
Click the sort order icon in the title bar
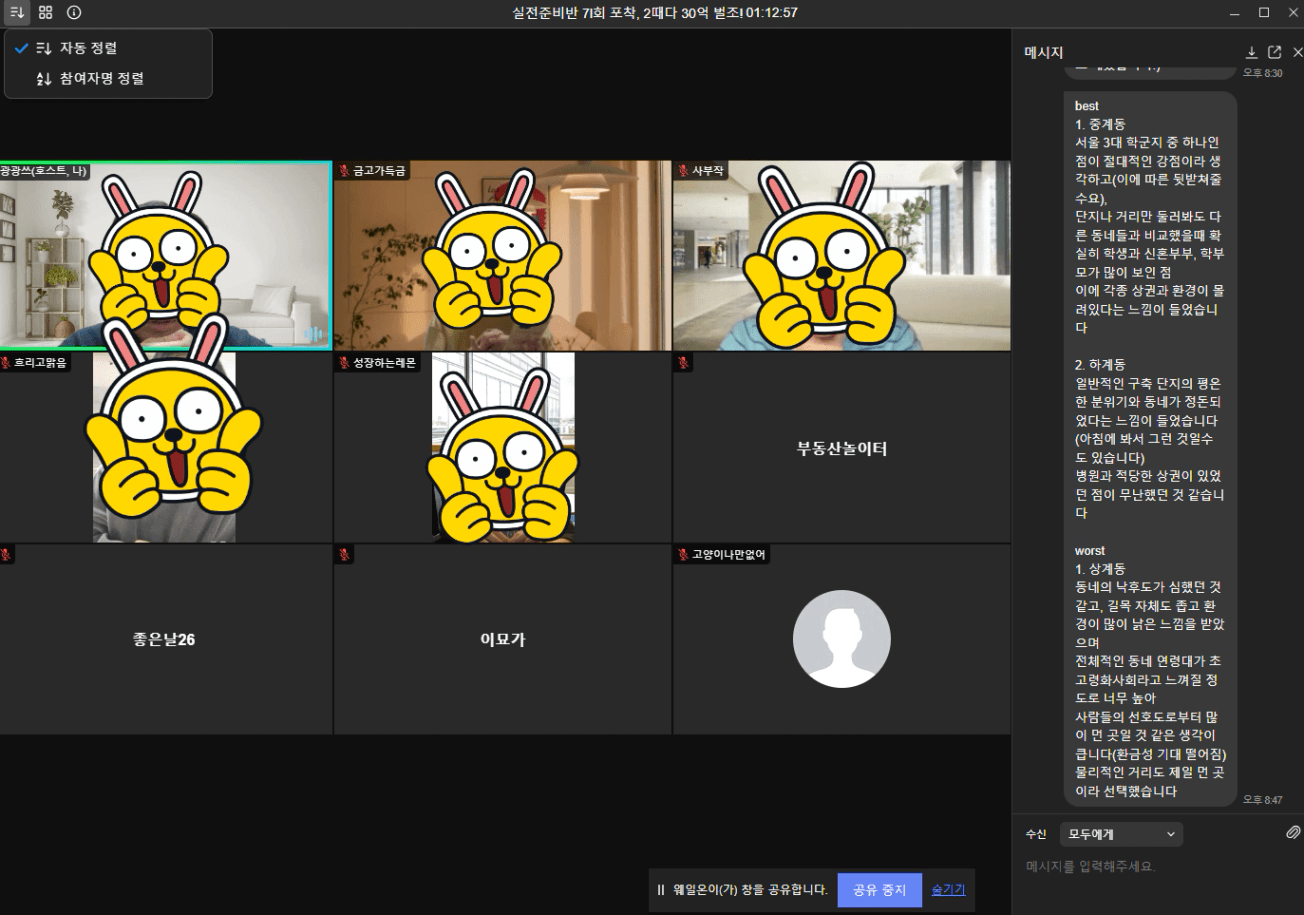coord(17,13)
